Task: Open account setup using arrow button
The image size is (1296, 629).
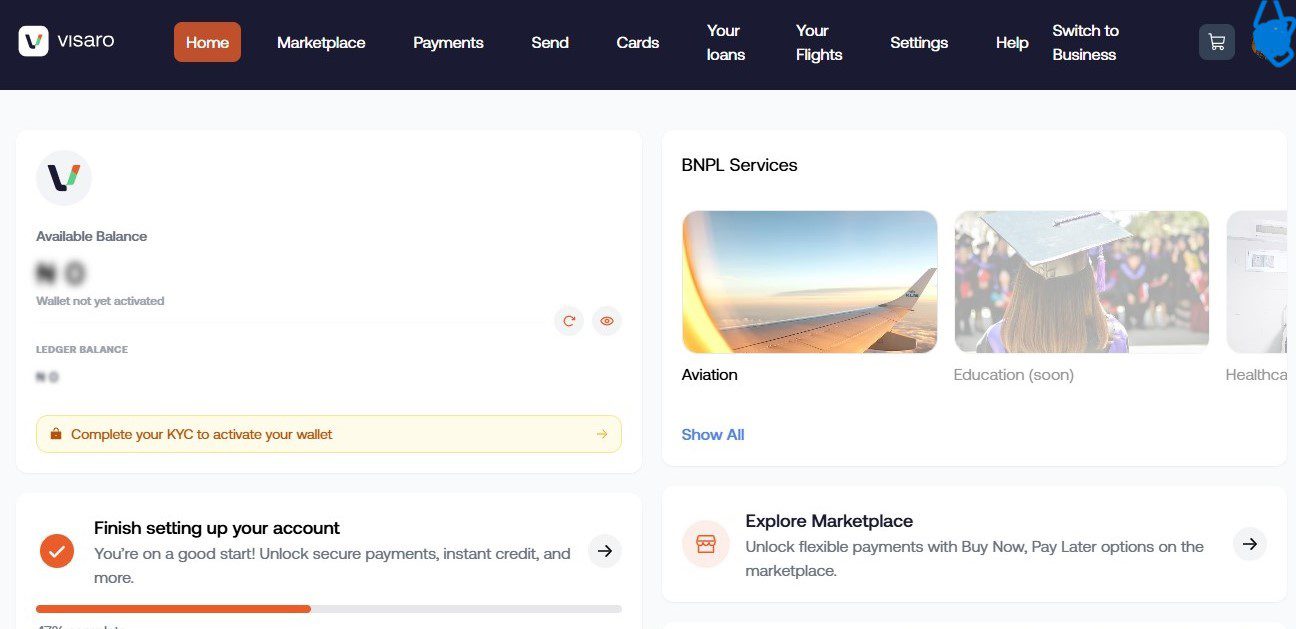Action: pos(604,550)
